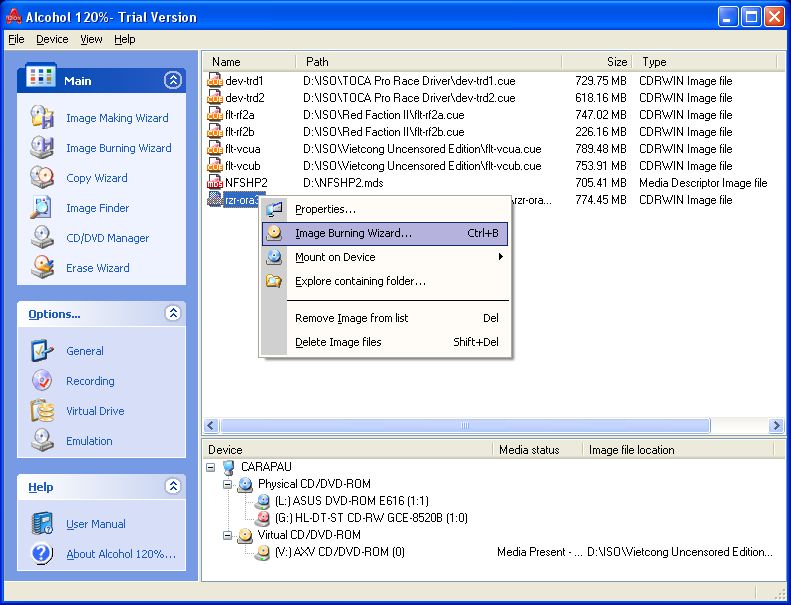Collapse the Virtual CD/DVD-ROM node
Viewport: 791px width, 605px height.
(228, 535)
